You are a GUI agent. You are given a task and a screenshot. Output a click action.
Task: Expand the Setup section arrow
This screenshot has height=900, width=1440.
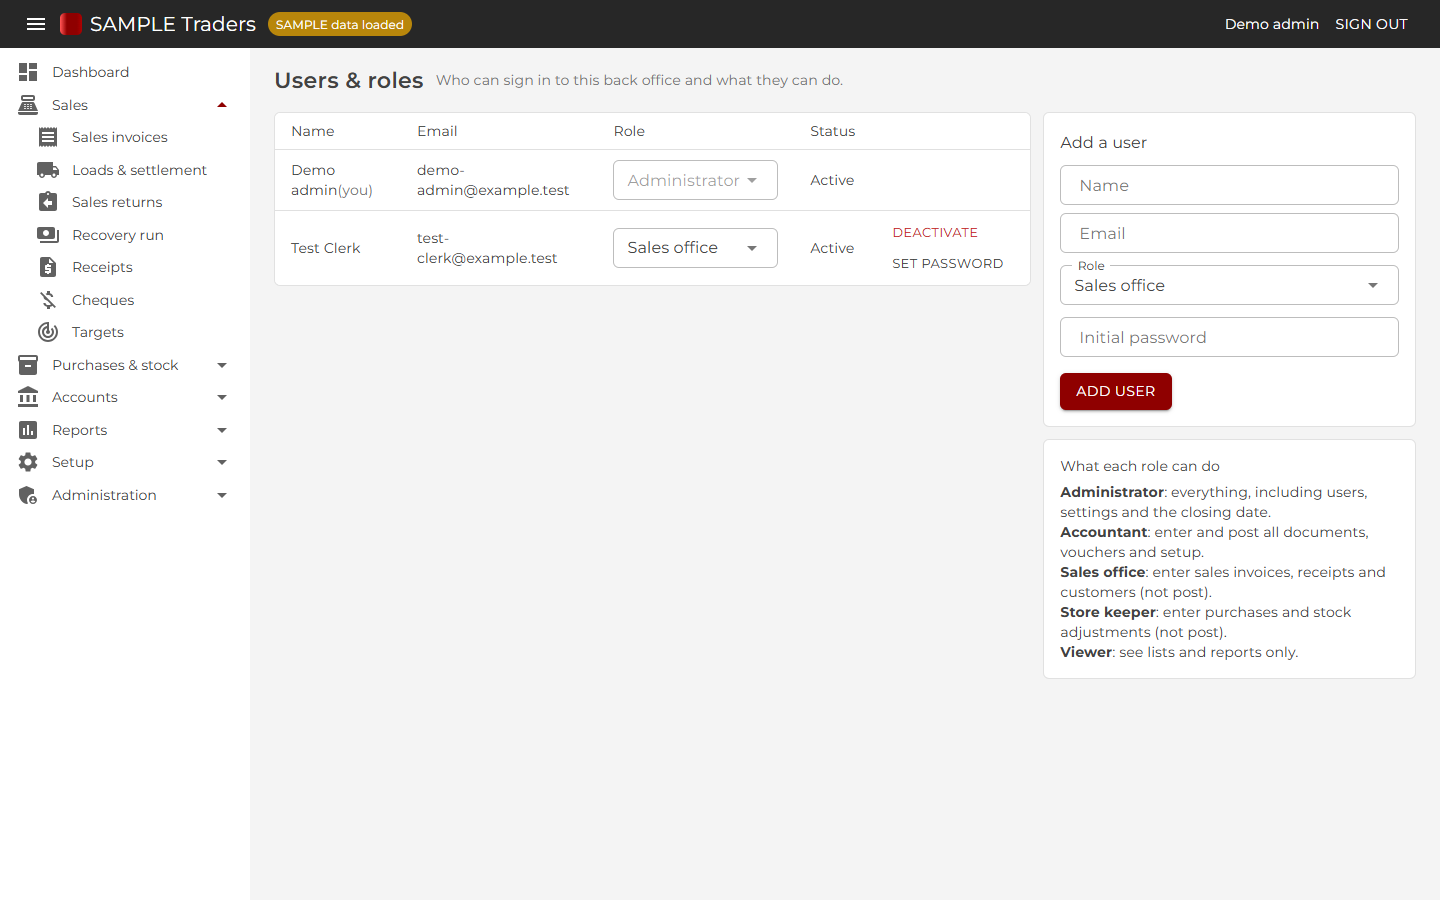pos(222,462)
